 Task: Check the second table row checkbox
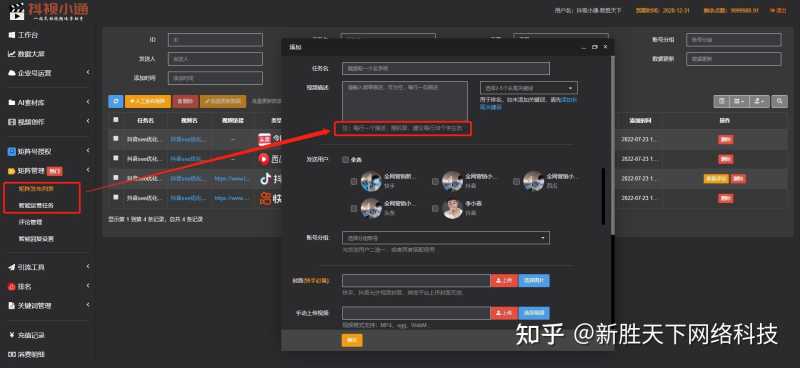coord(116,159)
